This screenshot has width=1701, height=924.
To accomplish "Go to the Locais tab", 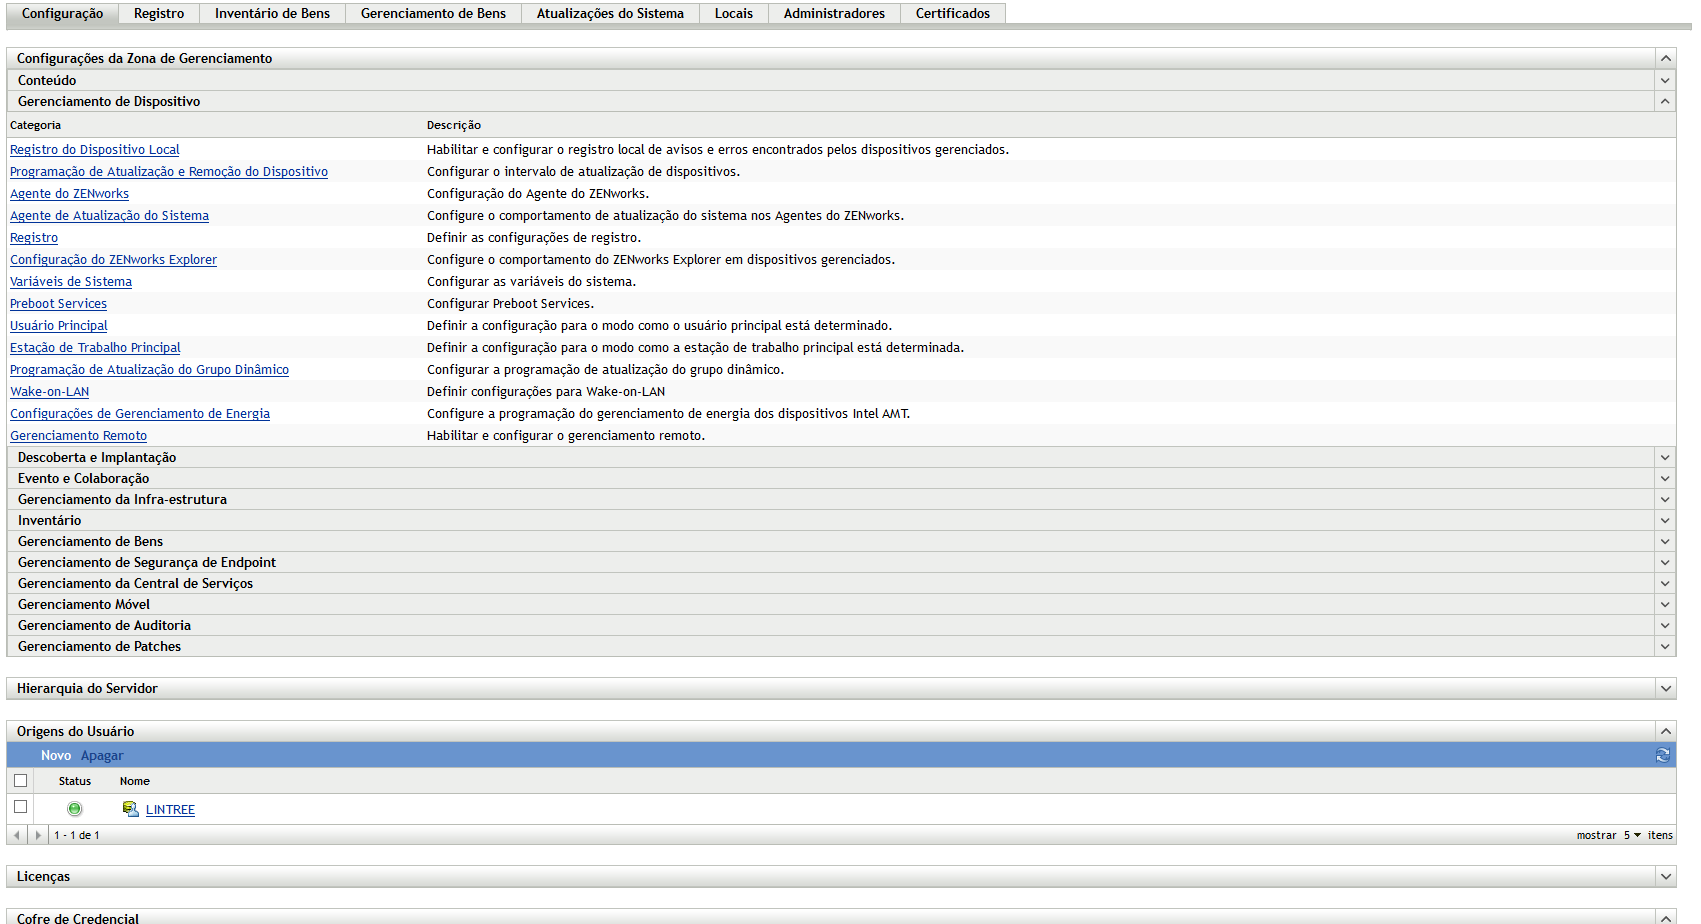I will (x=734, y=13).
